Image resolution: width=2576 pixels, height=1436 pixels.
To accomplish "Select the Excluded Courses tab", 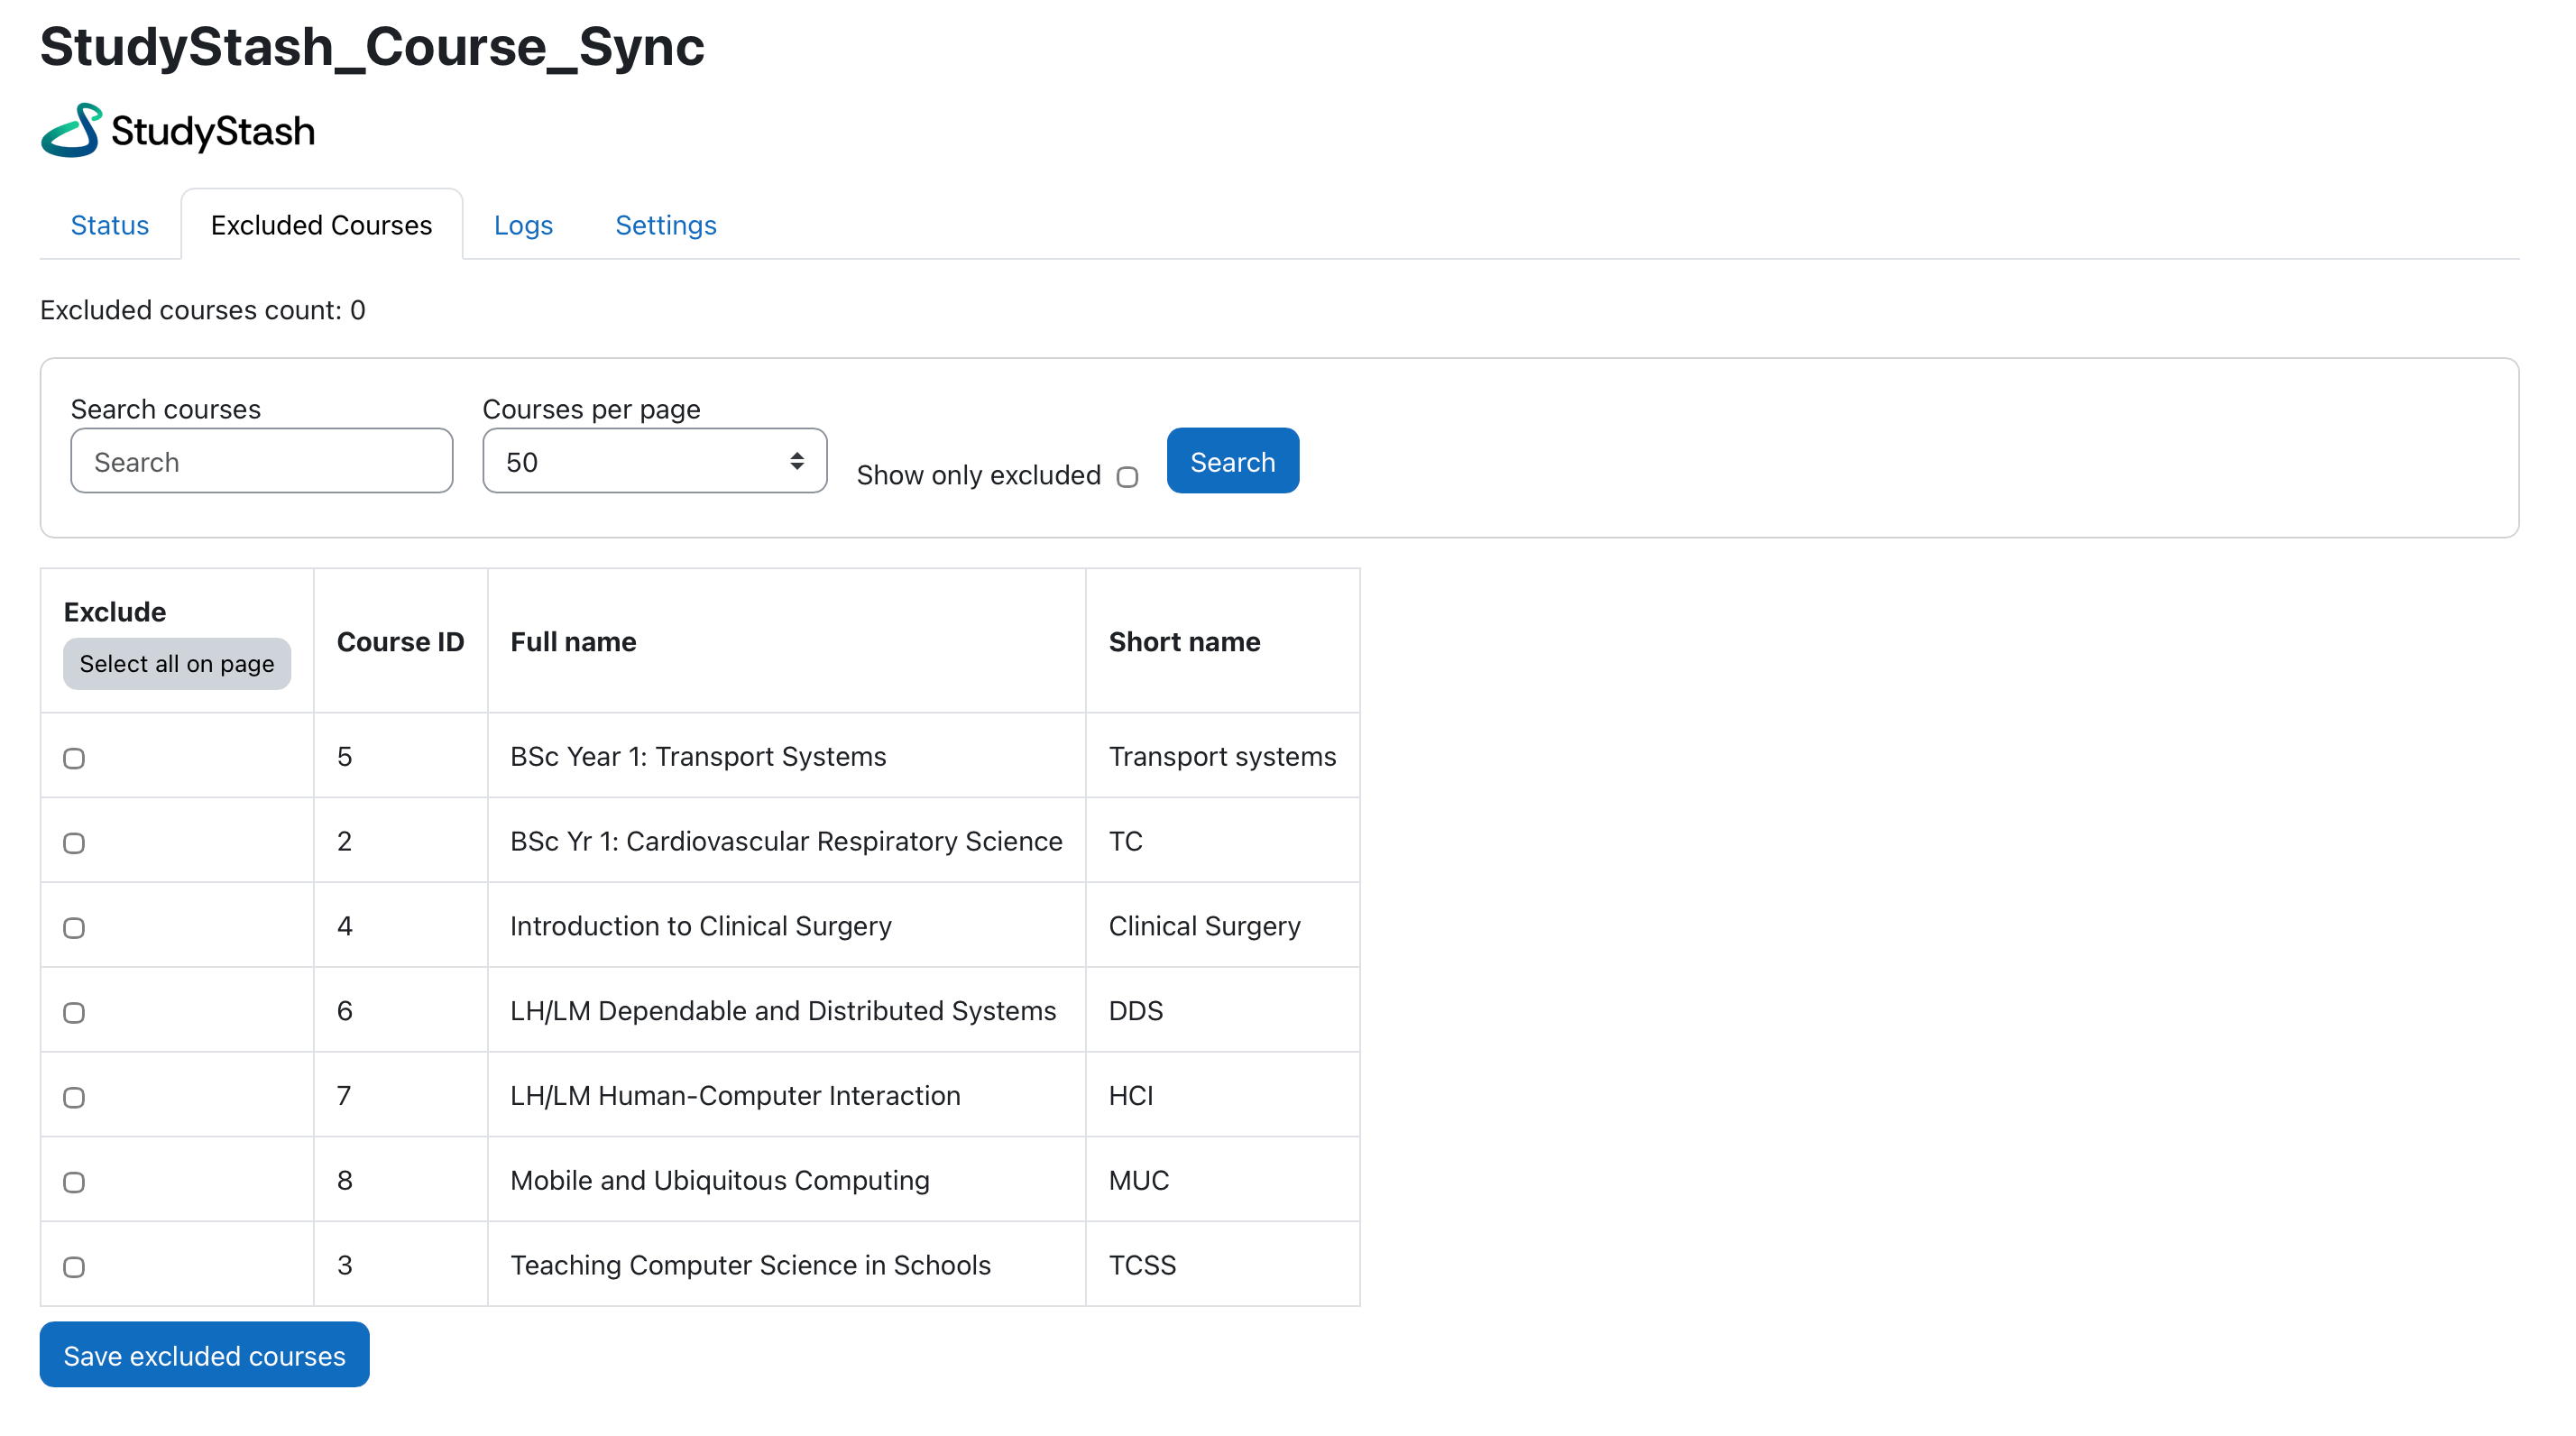I will 321,225.
